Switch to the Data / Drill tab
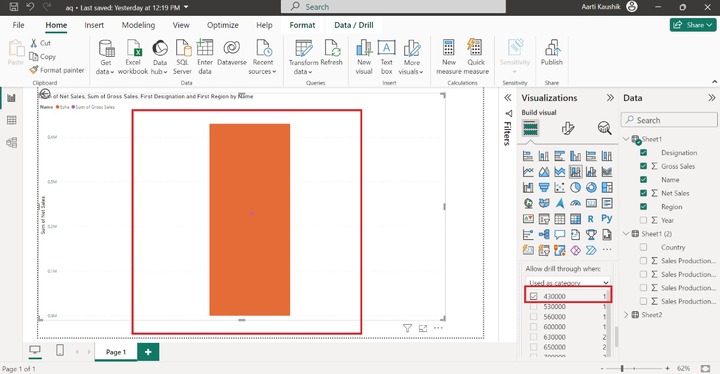Viewport: 720px width, 374px height. 354,25
